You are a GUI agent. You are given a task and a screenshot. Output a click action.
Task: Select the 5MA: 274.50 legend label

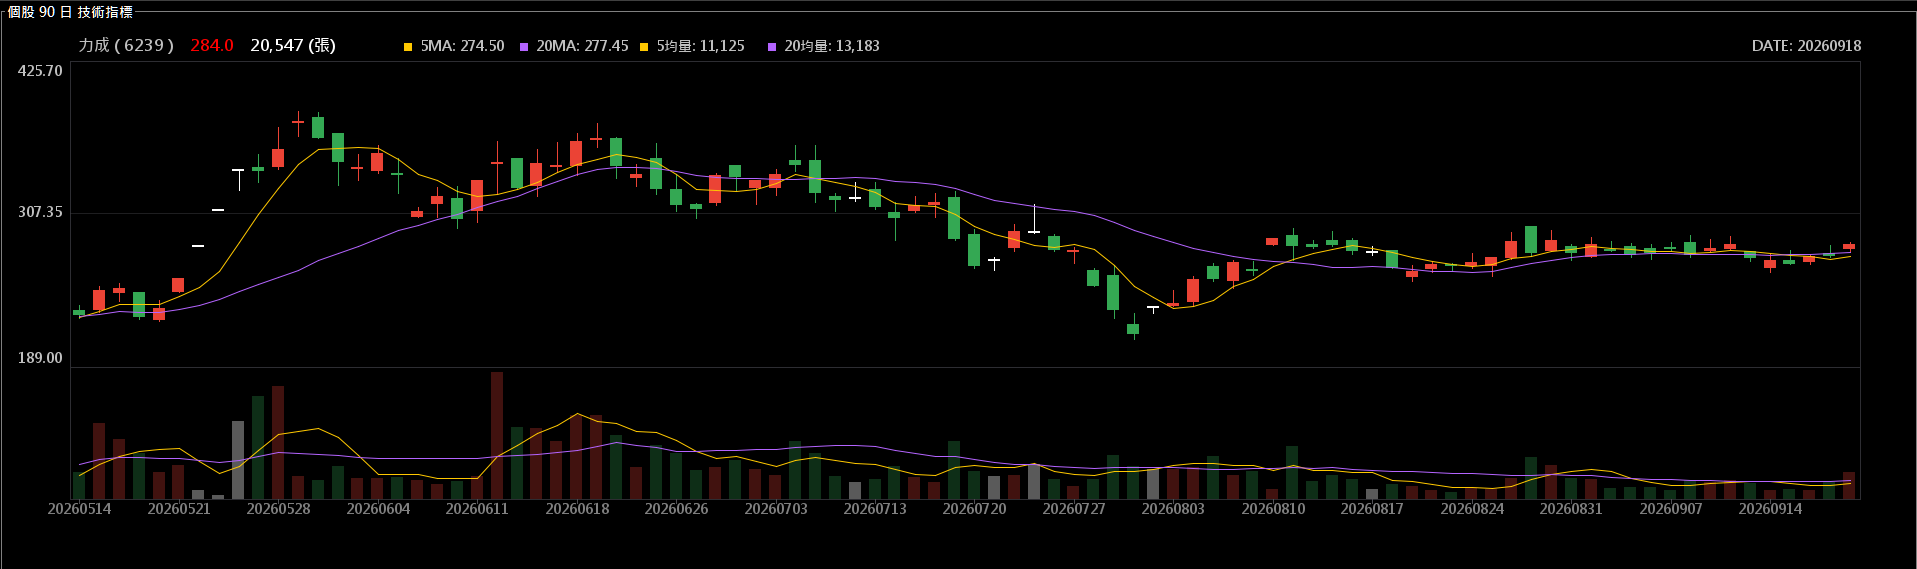[462, 46]
